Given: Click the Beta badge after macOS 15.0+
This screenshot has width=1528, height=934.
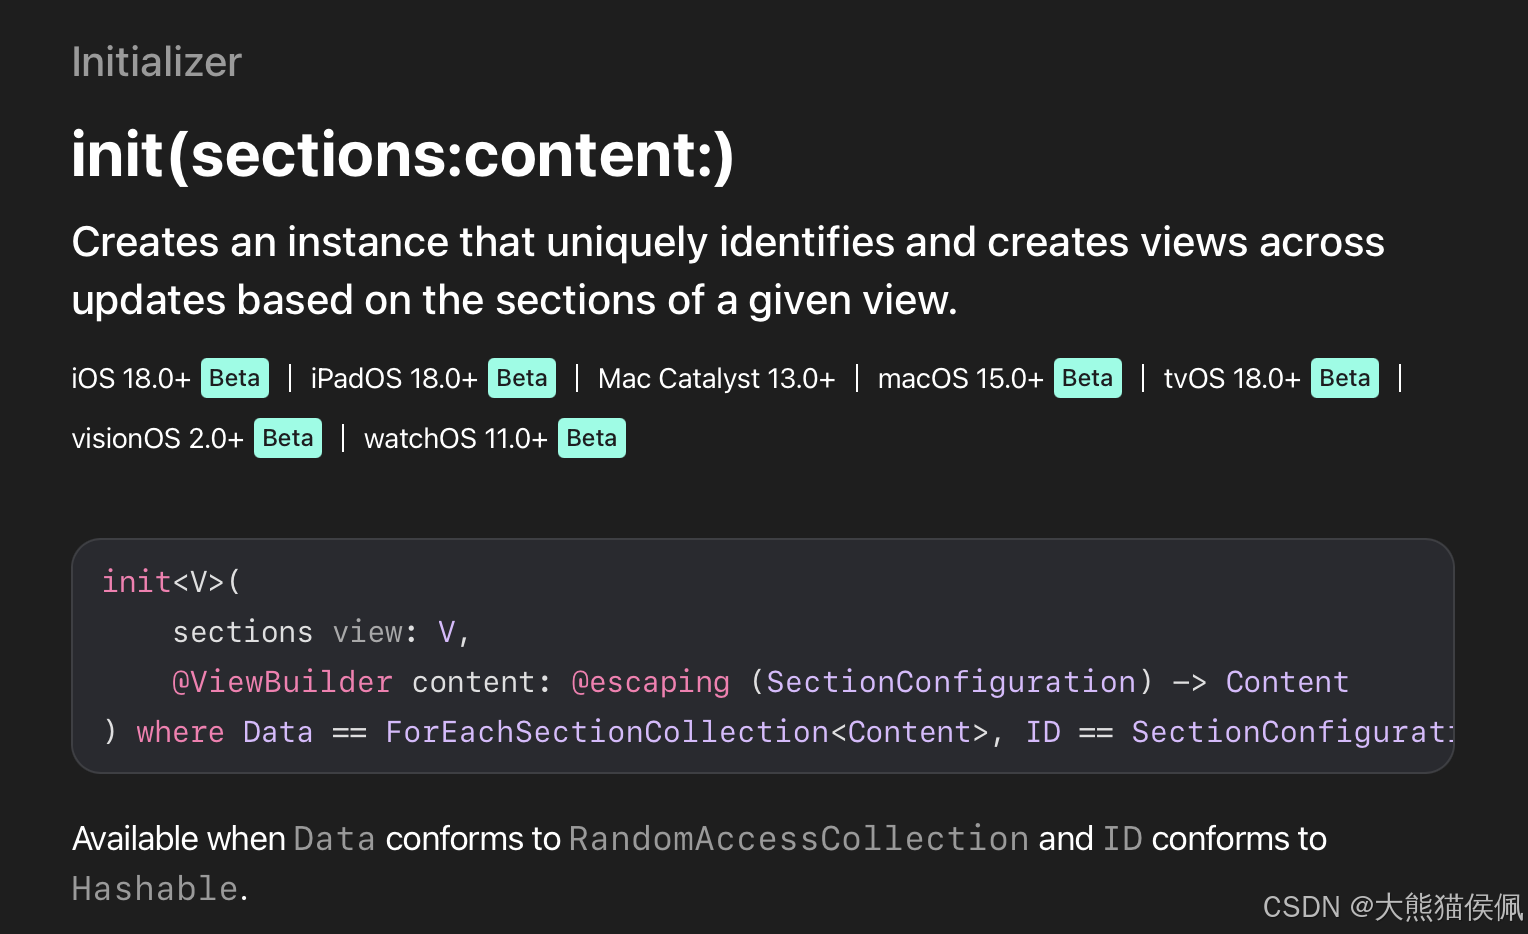Looking at the screenshot, I should click(1087, 378).
